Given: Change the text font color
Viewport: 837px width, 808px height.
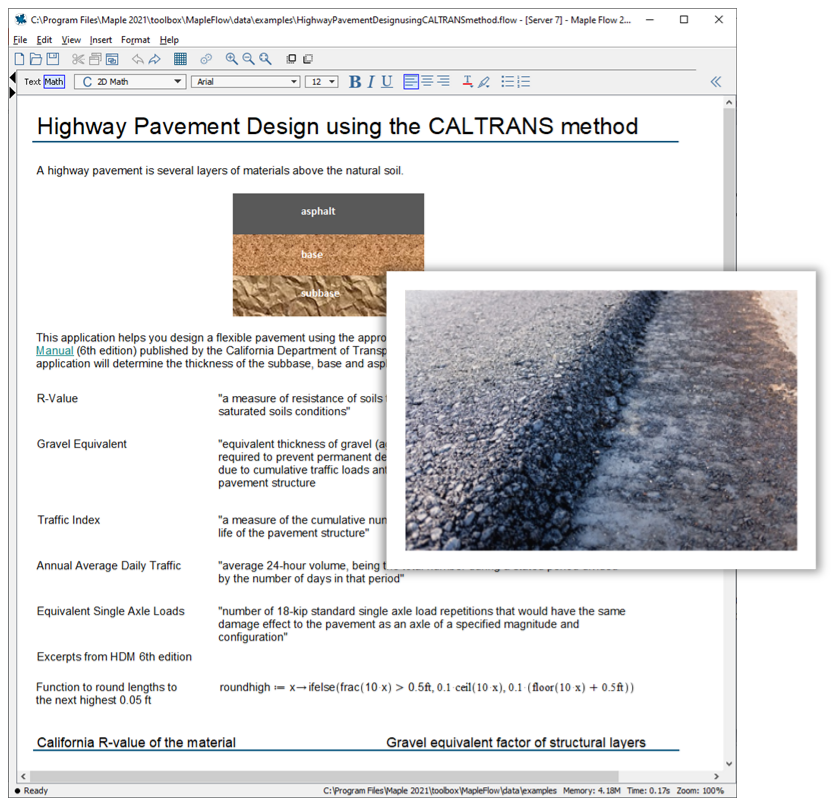Looking at the screenshot, I should coord(467,82).
